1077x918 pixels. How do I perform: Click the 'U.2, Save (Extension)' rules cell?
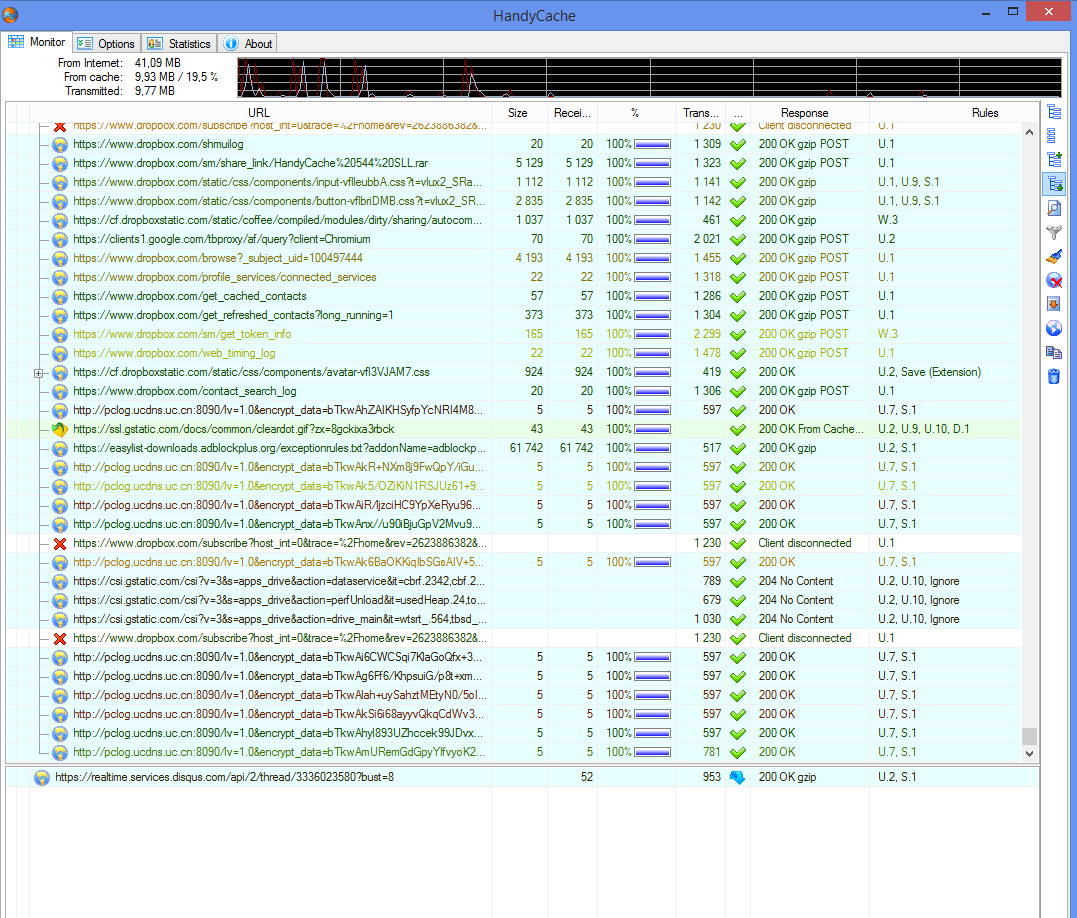[929, 371]
